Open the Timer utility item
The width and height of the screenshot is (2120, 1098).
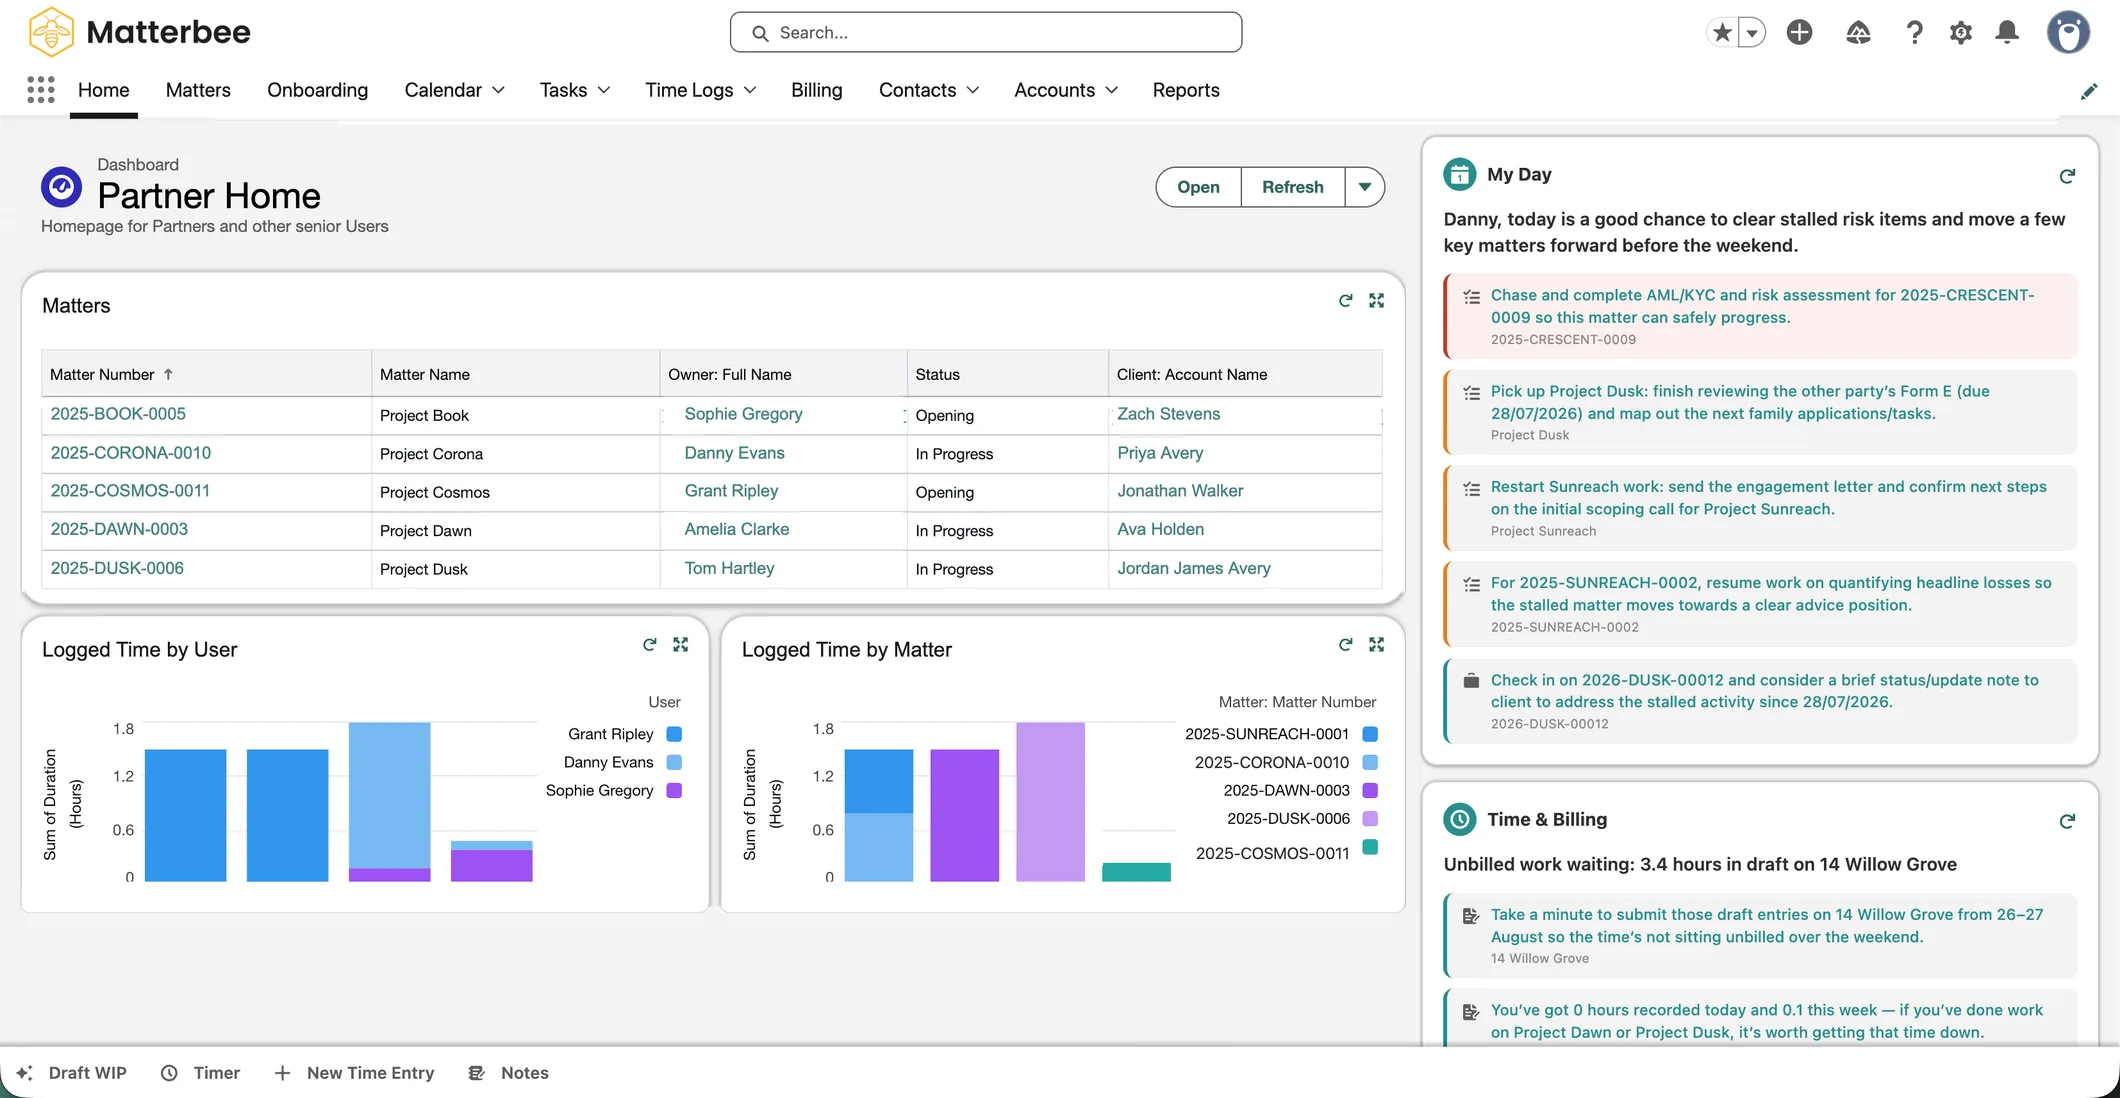tap(200, 1073)
